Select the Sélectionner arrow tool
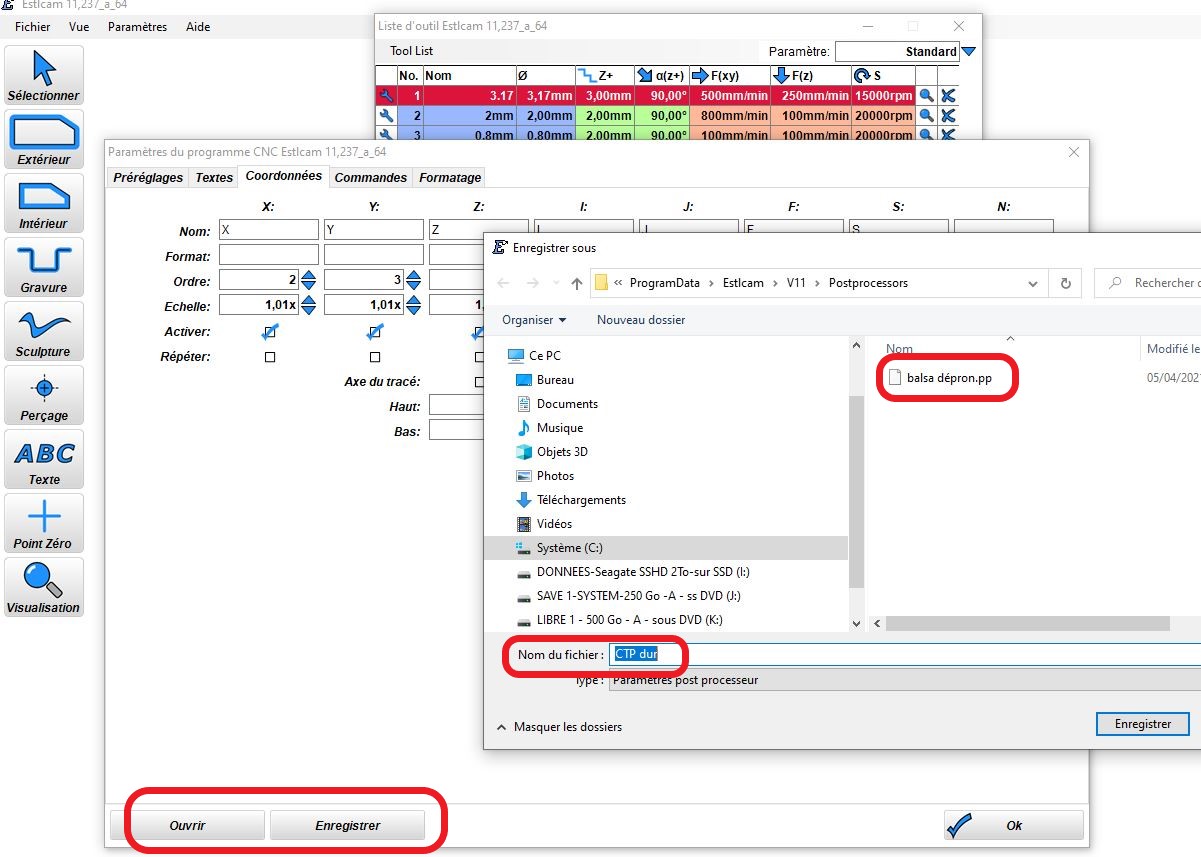The image size is (1201, 857). (x=44, y=75)
